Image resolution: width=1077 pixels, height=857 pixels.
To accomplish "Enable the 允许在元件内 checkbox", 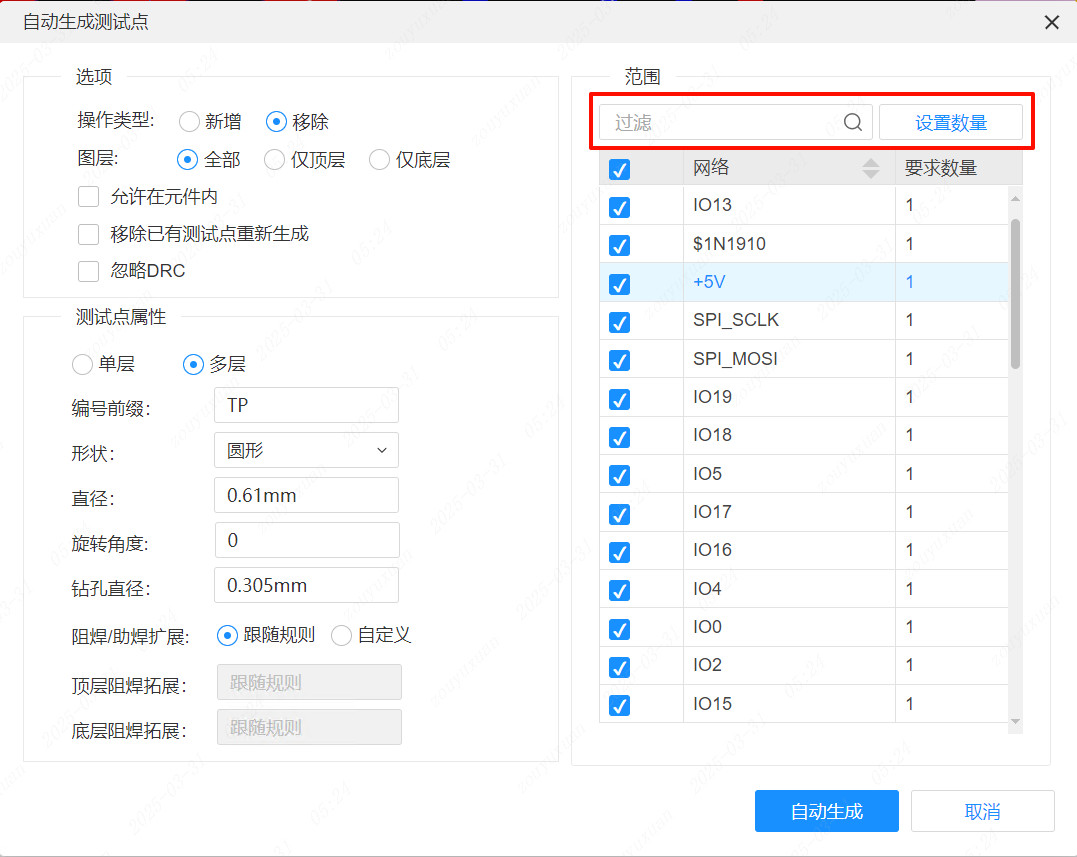I will point(87,196).
